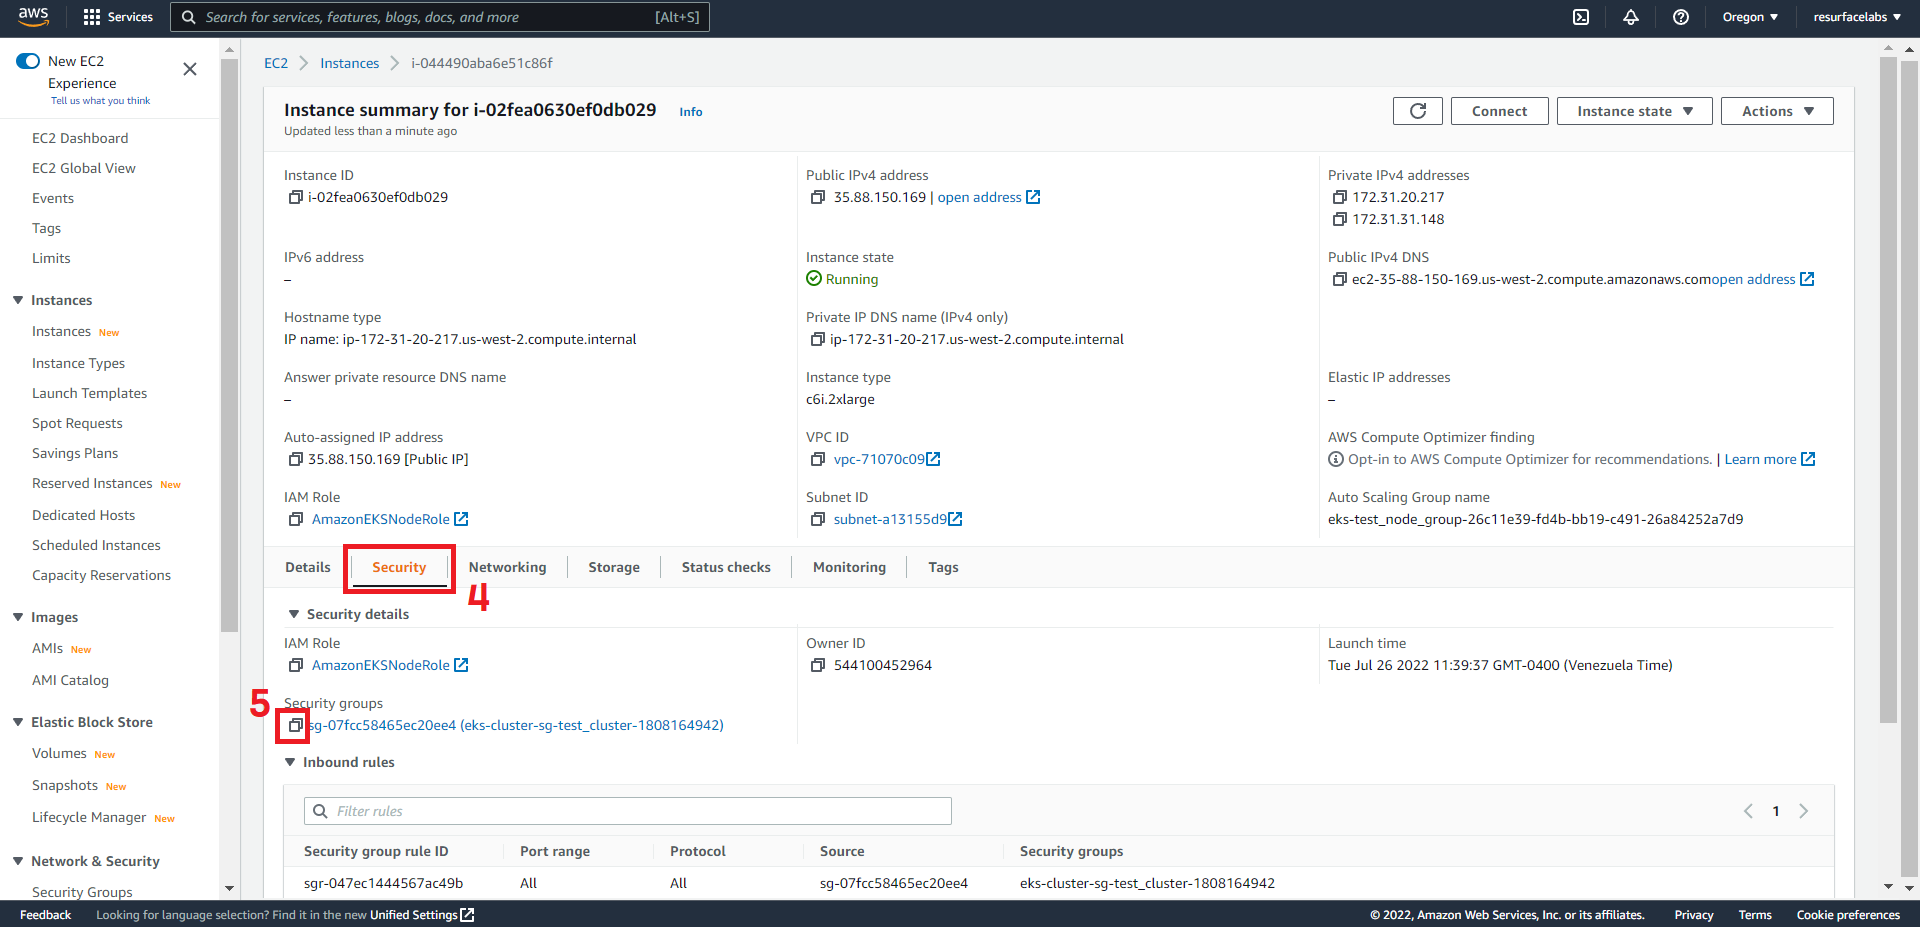Viewport: 1920px width, 927px height.
Task: Select the Security tab
Action: [399, 567]
